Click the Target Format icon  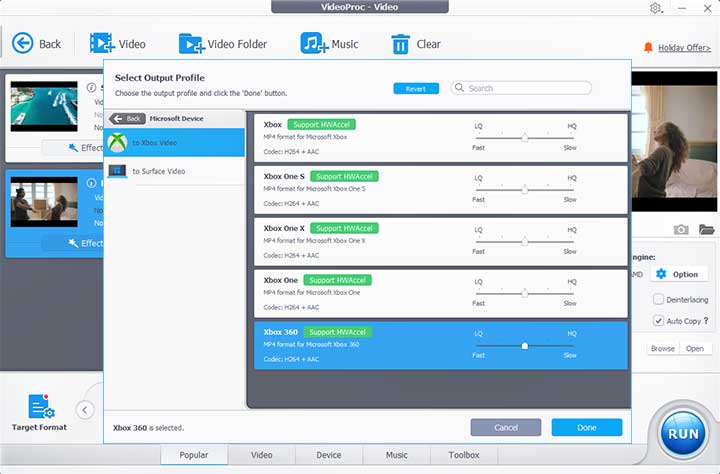coord(40,406)
